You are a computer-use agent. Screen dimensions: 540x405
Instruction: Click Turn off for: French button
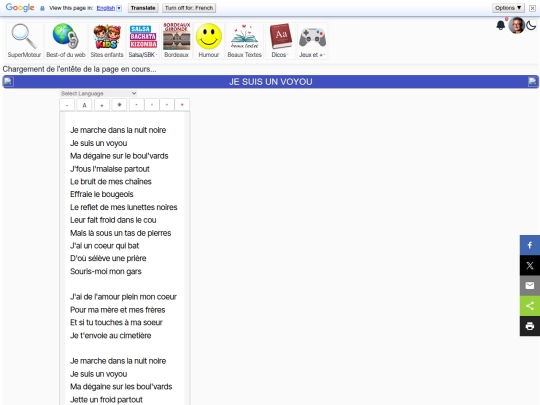point(189,8)
